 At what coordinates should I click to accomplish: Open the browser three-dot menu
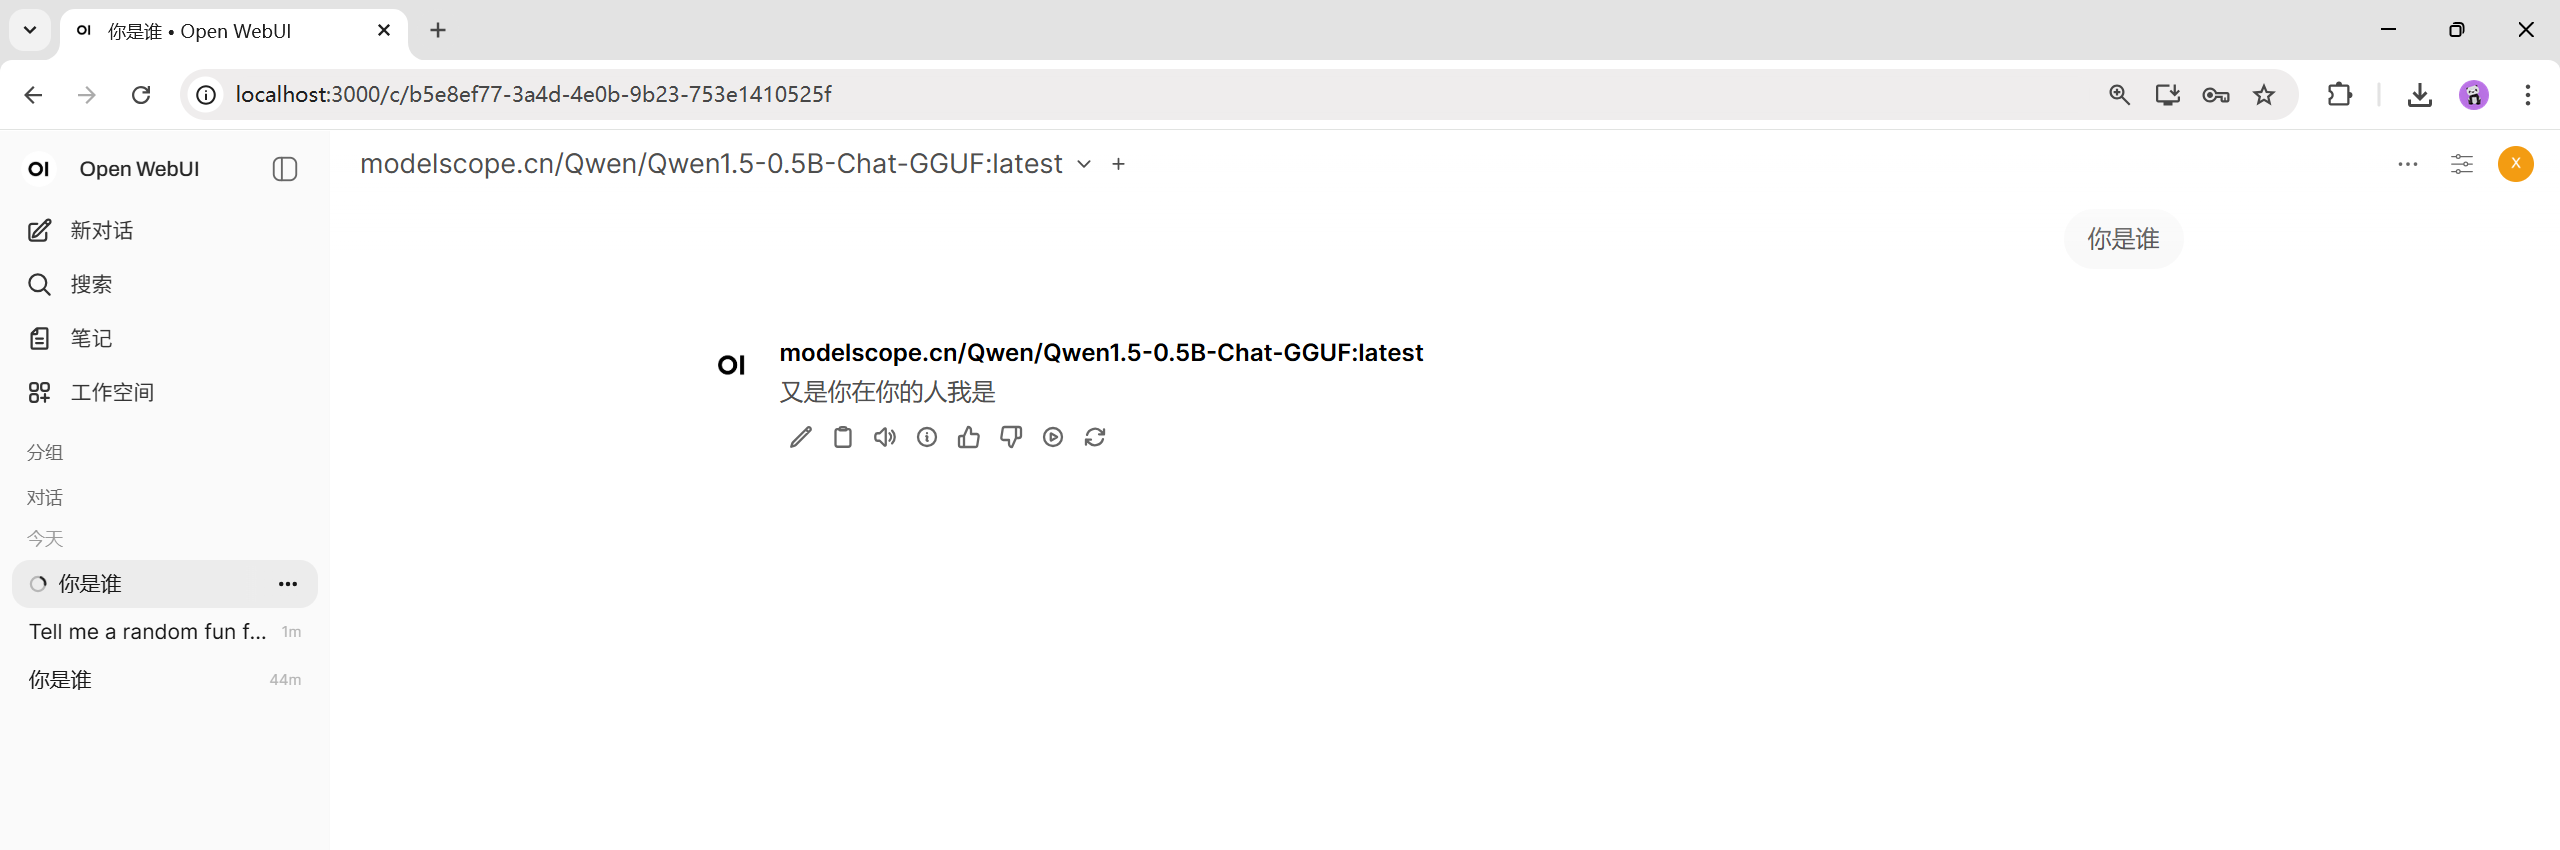[2528, 95]
